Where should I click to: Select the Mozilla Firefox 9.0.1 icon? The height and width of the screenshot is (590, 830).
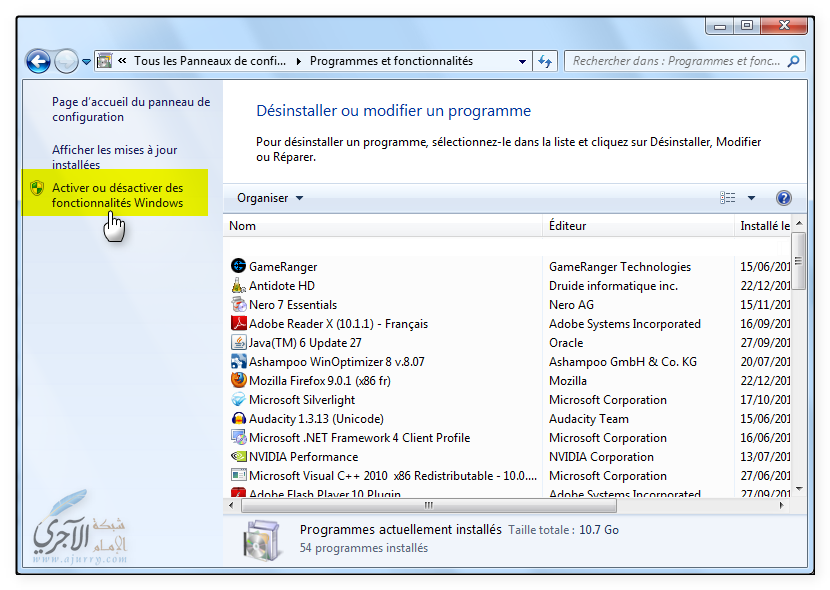tap(239, 381)
